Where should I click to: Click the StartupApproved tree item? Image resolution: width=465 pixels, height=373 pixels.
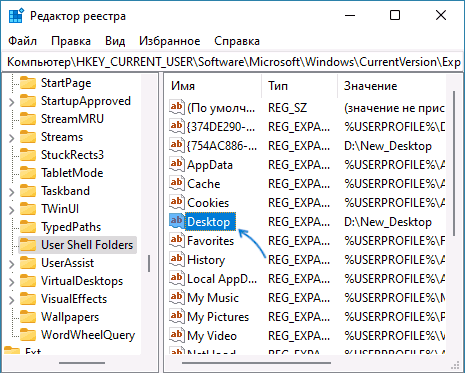point(86,101)
